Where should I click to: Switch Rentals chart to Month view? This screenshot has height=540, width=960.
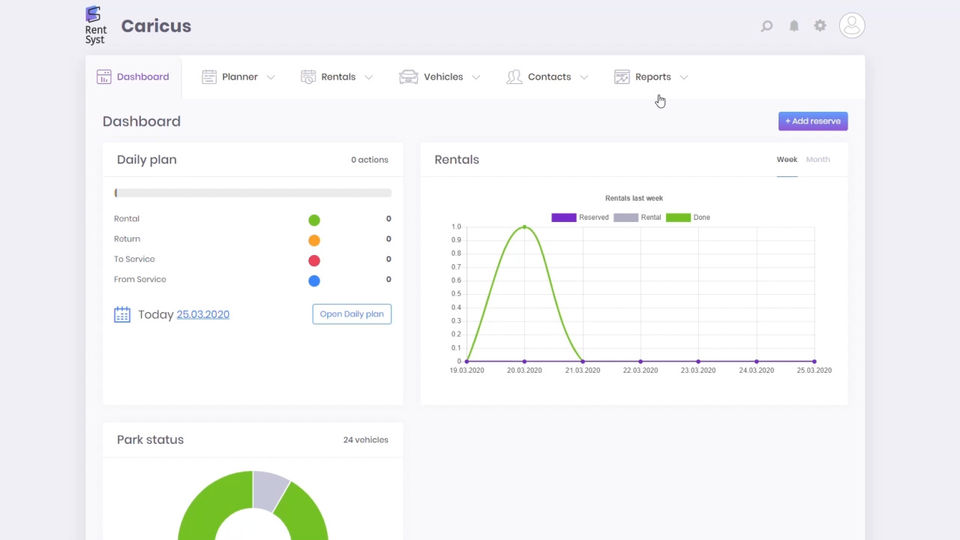click(818, 160)
